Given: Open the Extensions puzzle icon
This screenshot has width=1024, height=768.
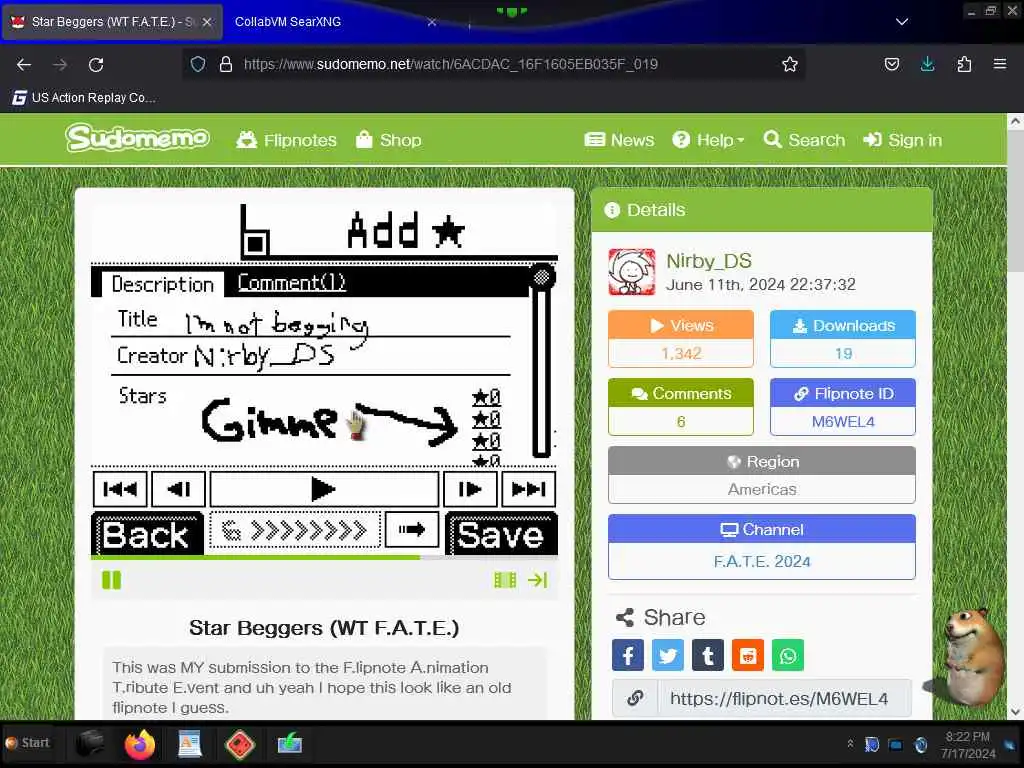Looking at the screenshot, I should [x=964, y=64].
